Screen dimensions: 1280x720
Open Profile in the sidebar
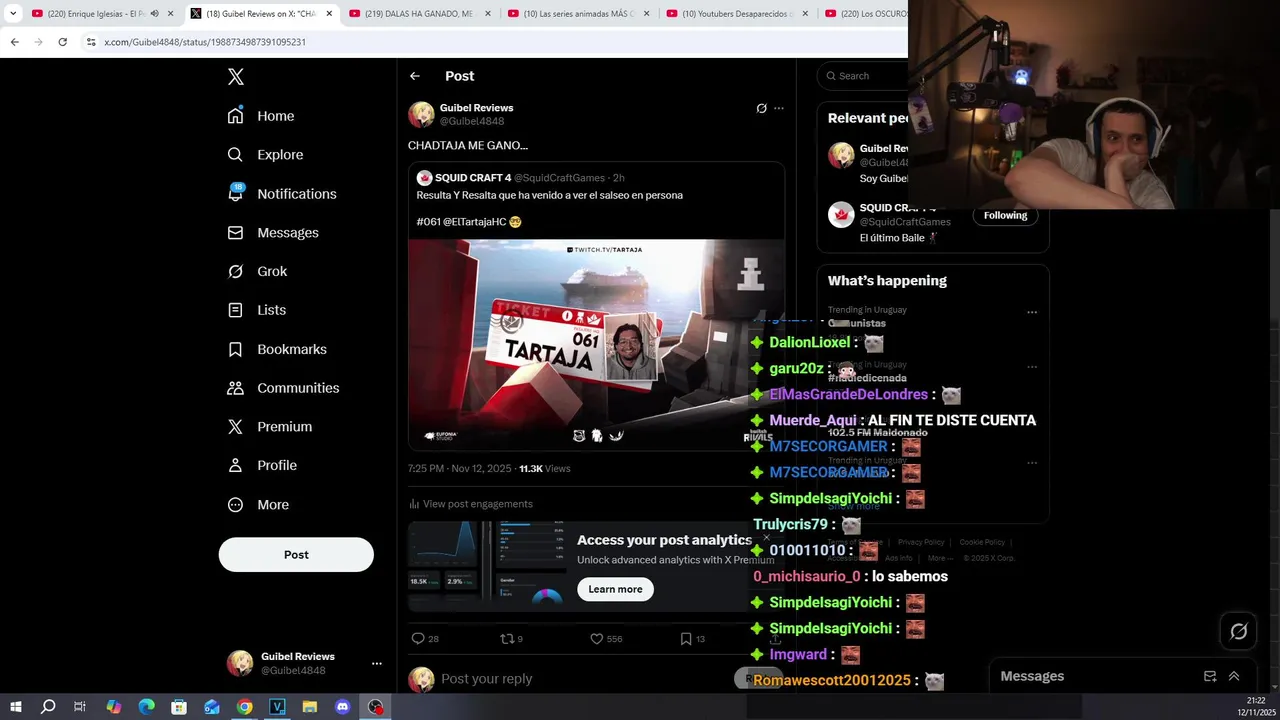point(262,466)
